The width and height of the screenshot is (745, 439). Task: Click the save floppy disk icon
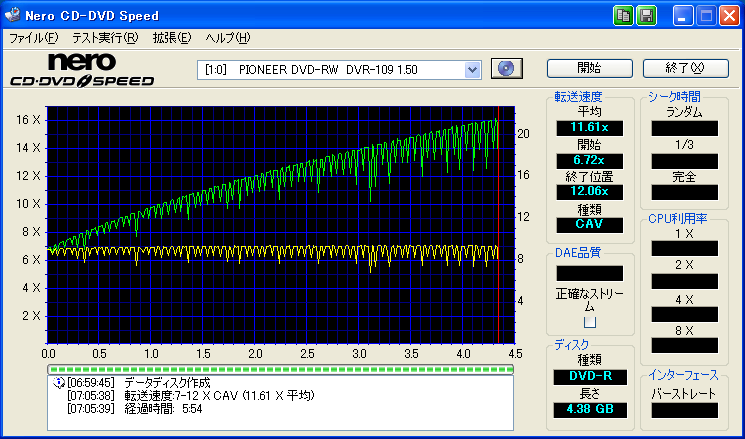(x=646, y=16)
